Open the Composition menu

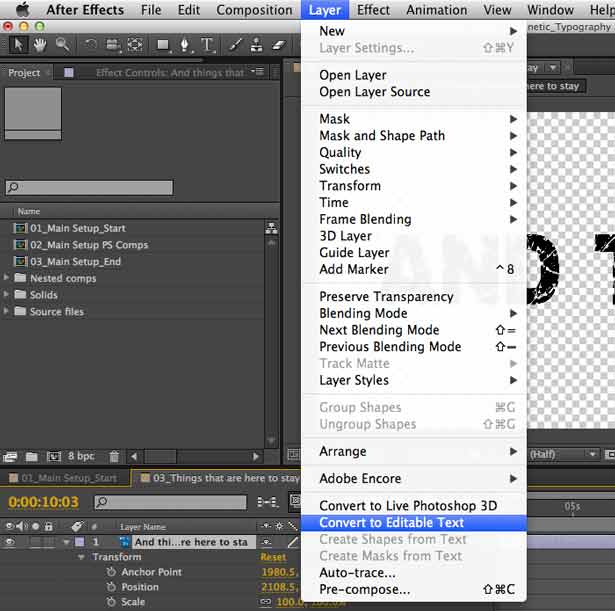point(254,10)
